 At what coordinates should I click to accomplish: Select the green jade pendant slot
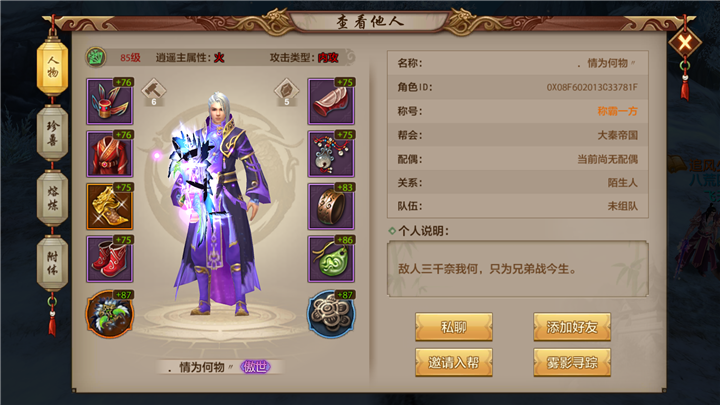tap(331, 259)
